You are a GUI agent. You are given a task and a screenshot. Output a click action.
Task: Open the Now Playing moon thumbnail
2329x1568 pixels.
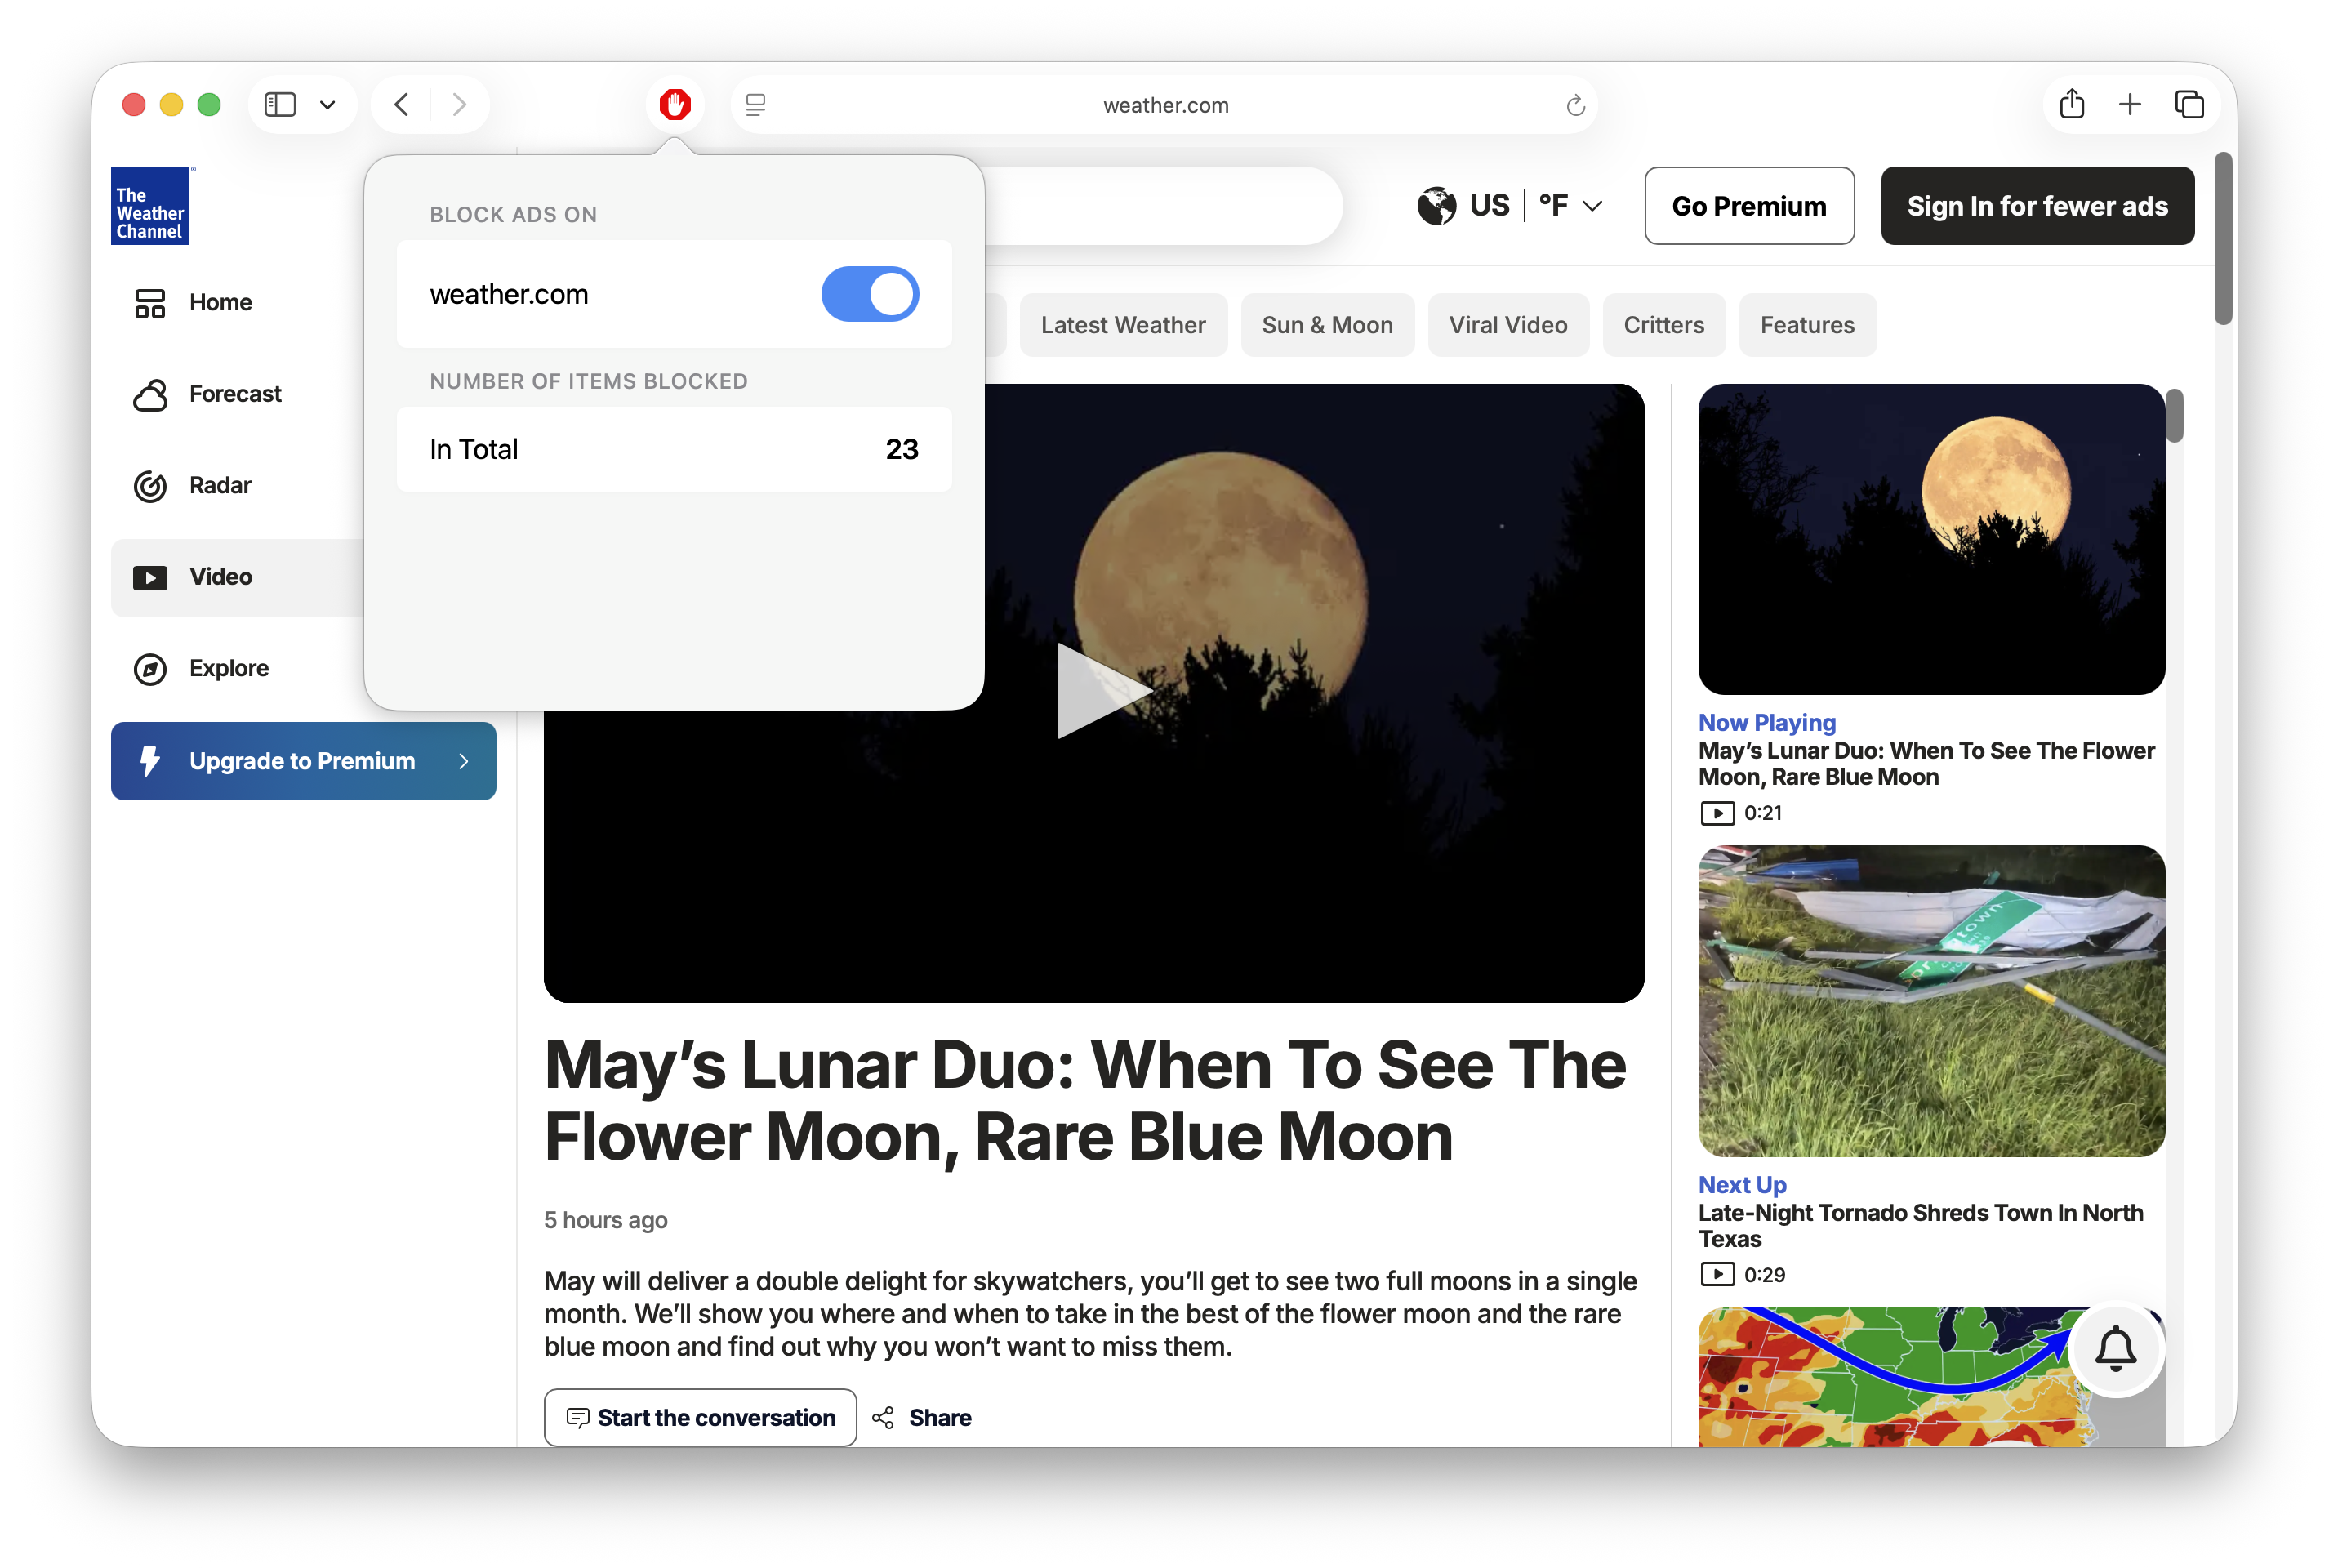[1931, 540]
